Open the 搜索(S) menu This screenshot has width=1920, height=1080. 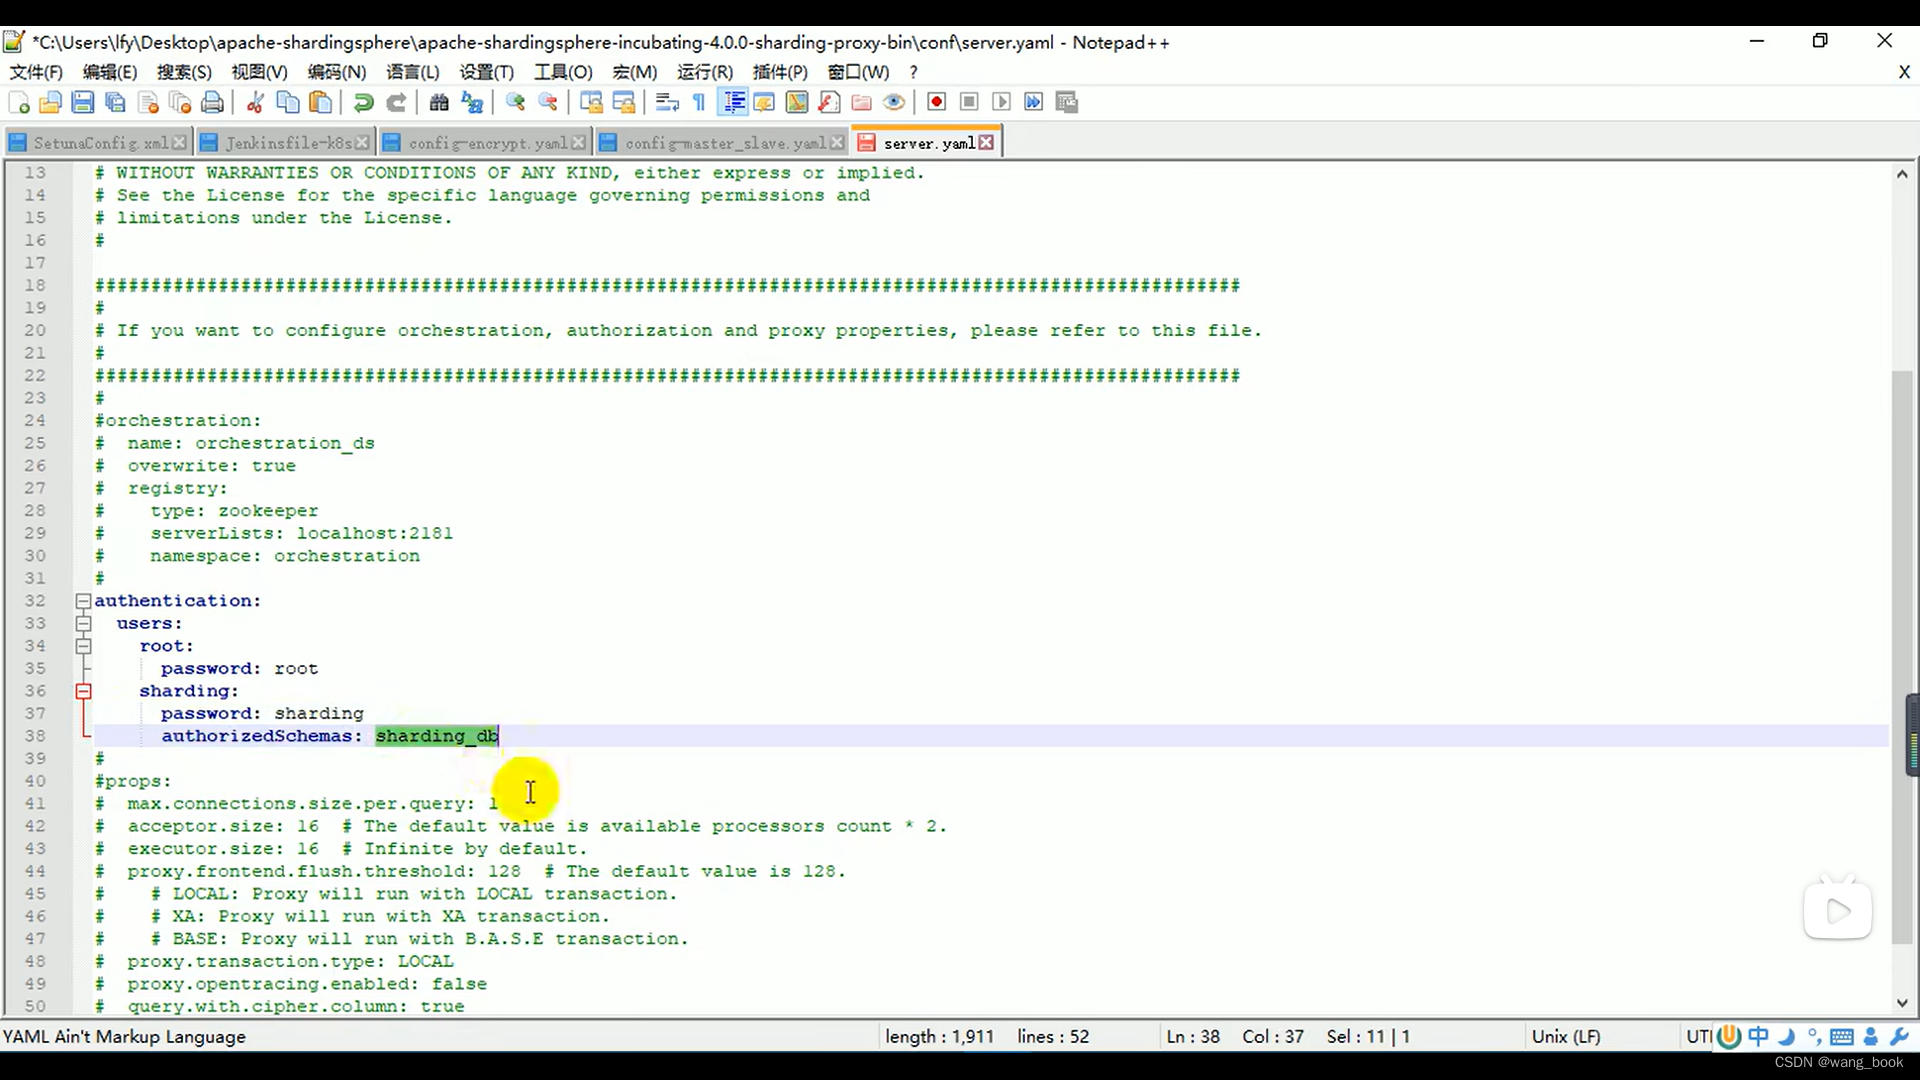tap(184, 72)
